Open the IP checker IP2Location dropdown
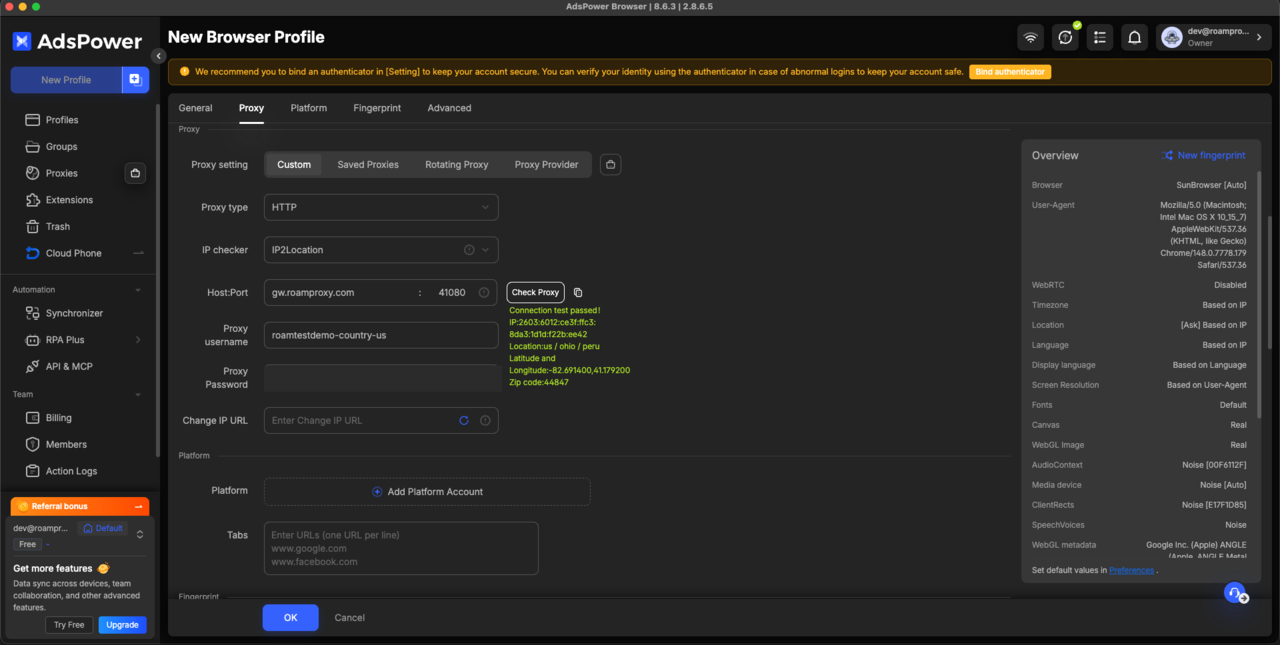This screenshot has width=1280, height=645. pos(381,250)
